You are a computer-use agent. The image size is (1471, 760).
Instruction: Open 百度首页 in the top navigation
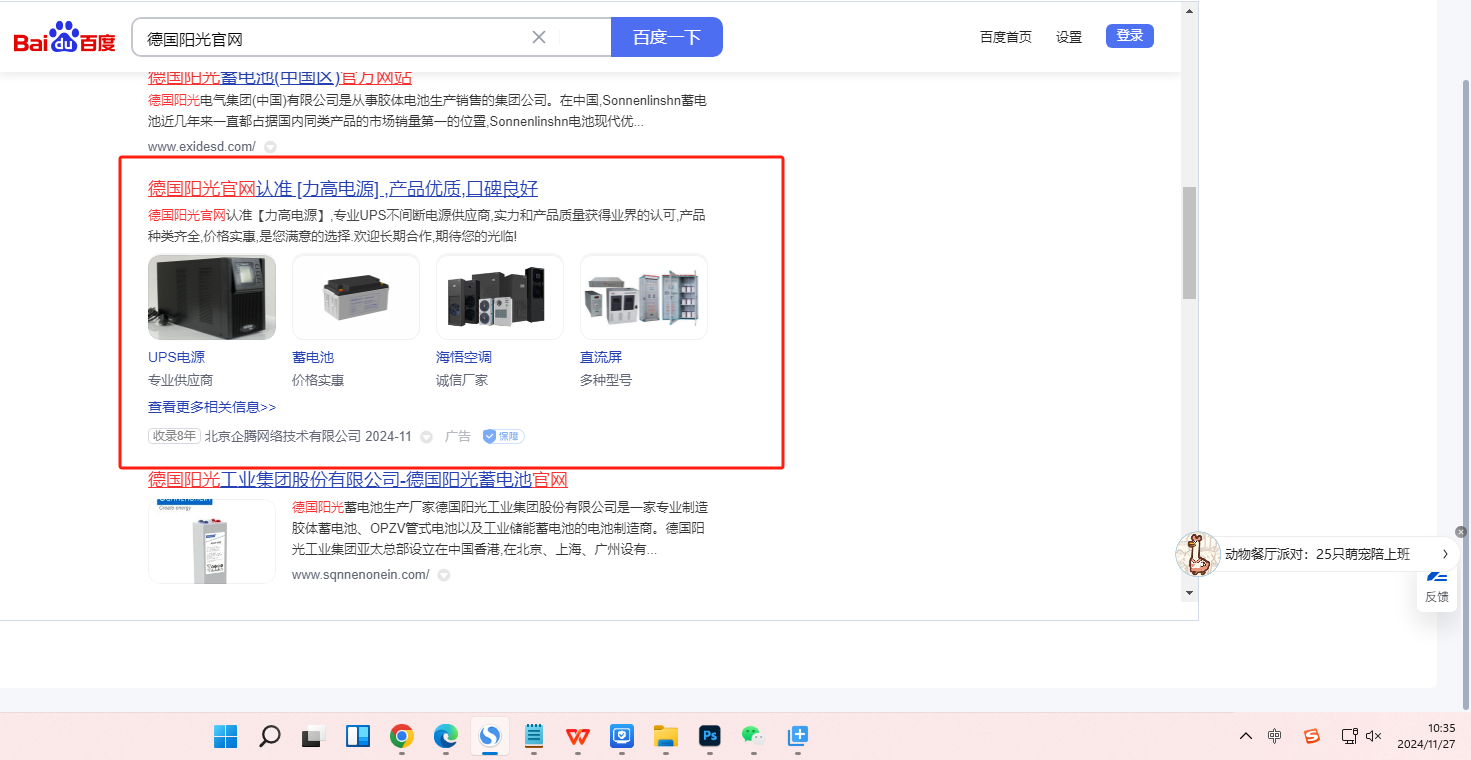tap(1005, 37)
